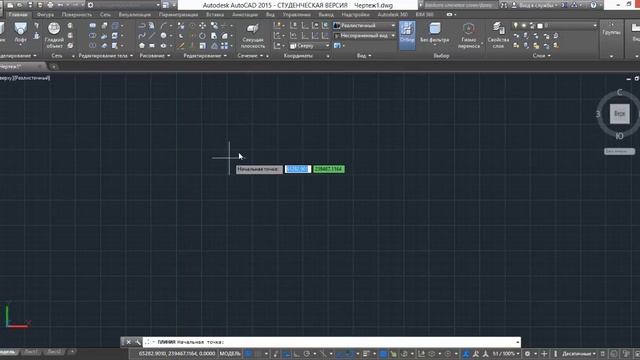Open the command line history arrow
This screenshot has width=640, height=360.
pyautogui.click(x=518, y=342)
